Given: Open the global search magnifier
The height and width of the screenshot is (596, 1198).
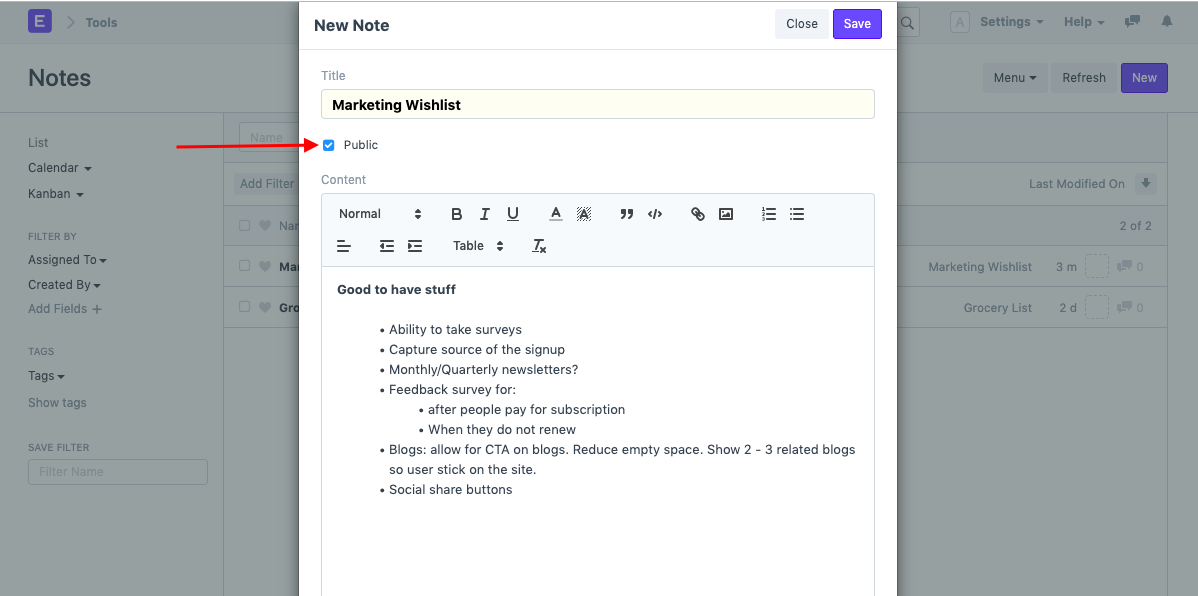Looking at the screenshot, I should [906, 21].
